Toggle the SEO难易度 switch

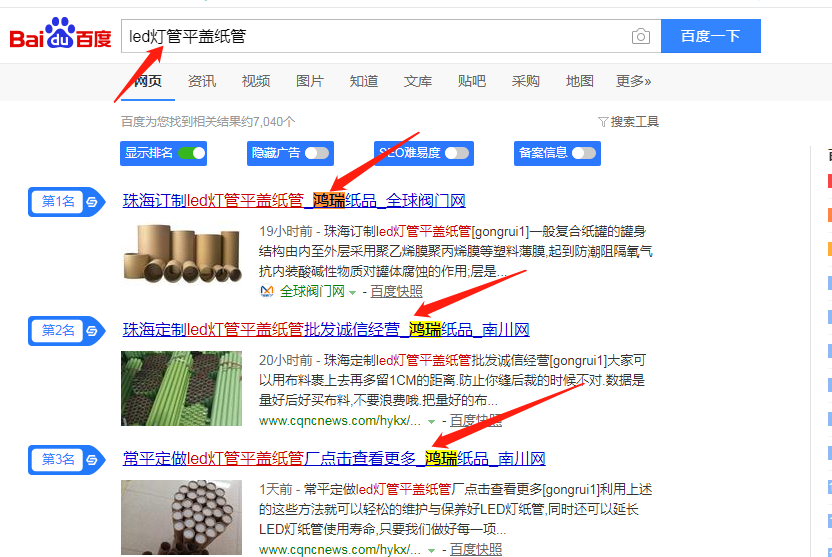(x=457, y=153)
